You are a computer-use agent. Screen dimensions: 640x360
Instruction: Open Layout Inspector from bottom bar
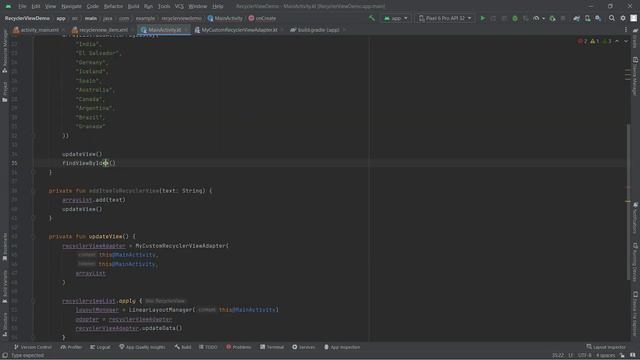606,347
